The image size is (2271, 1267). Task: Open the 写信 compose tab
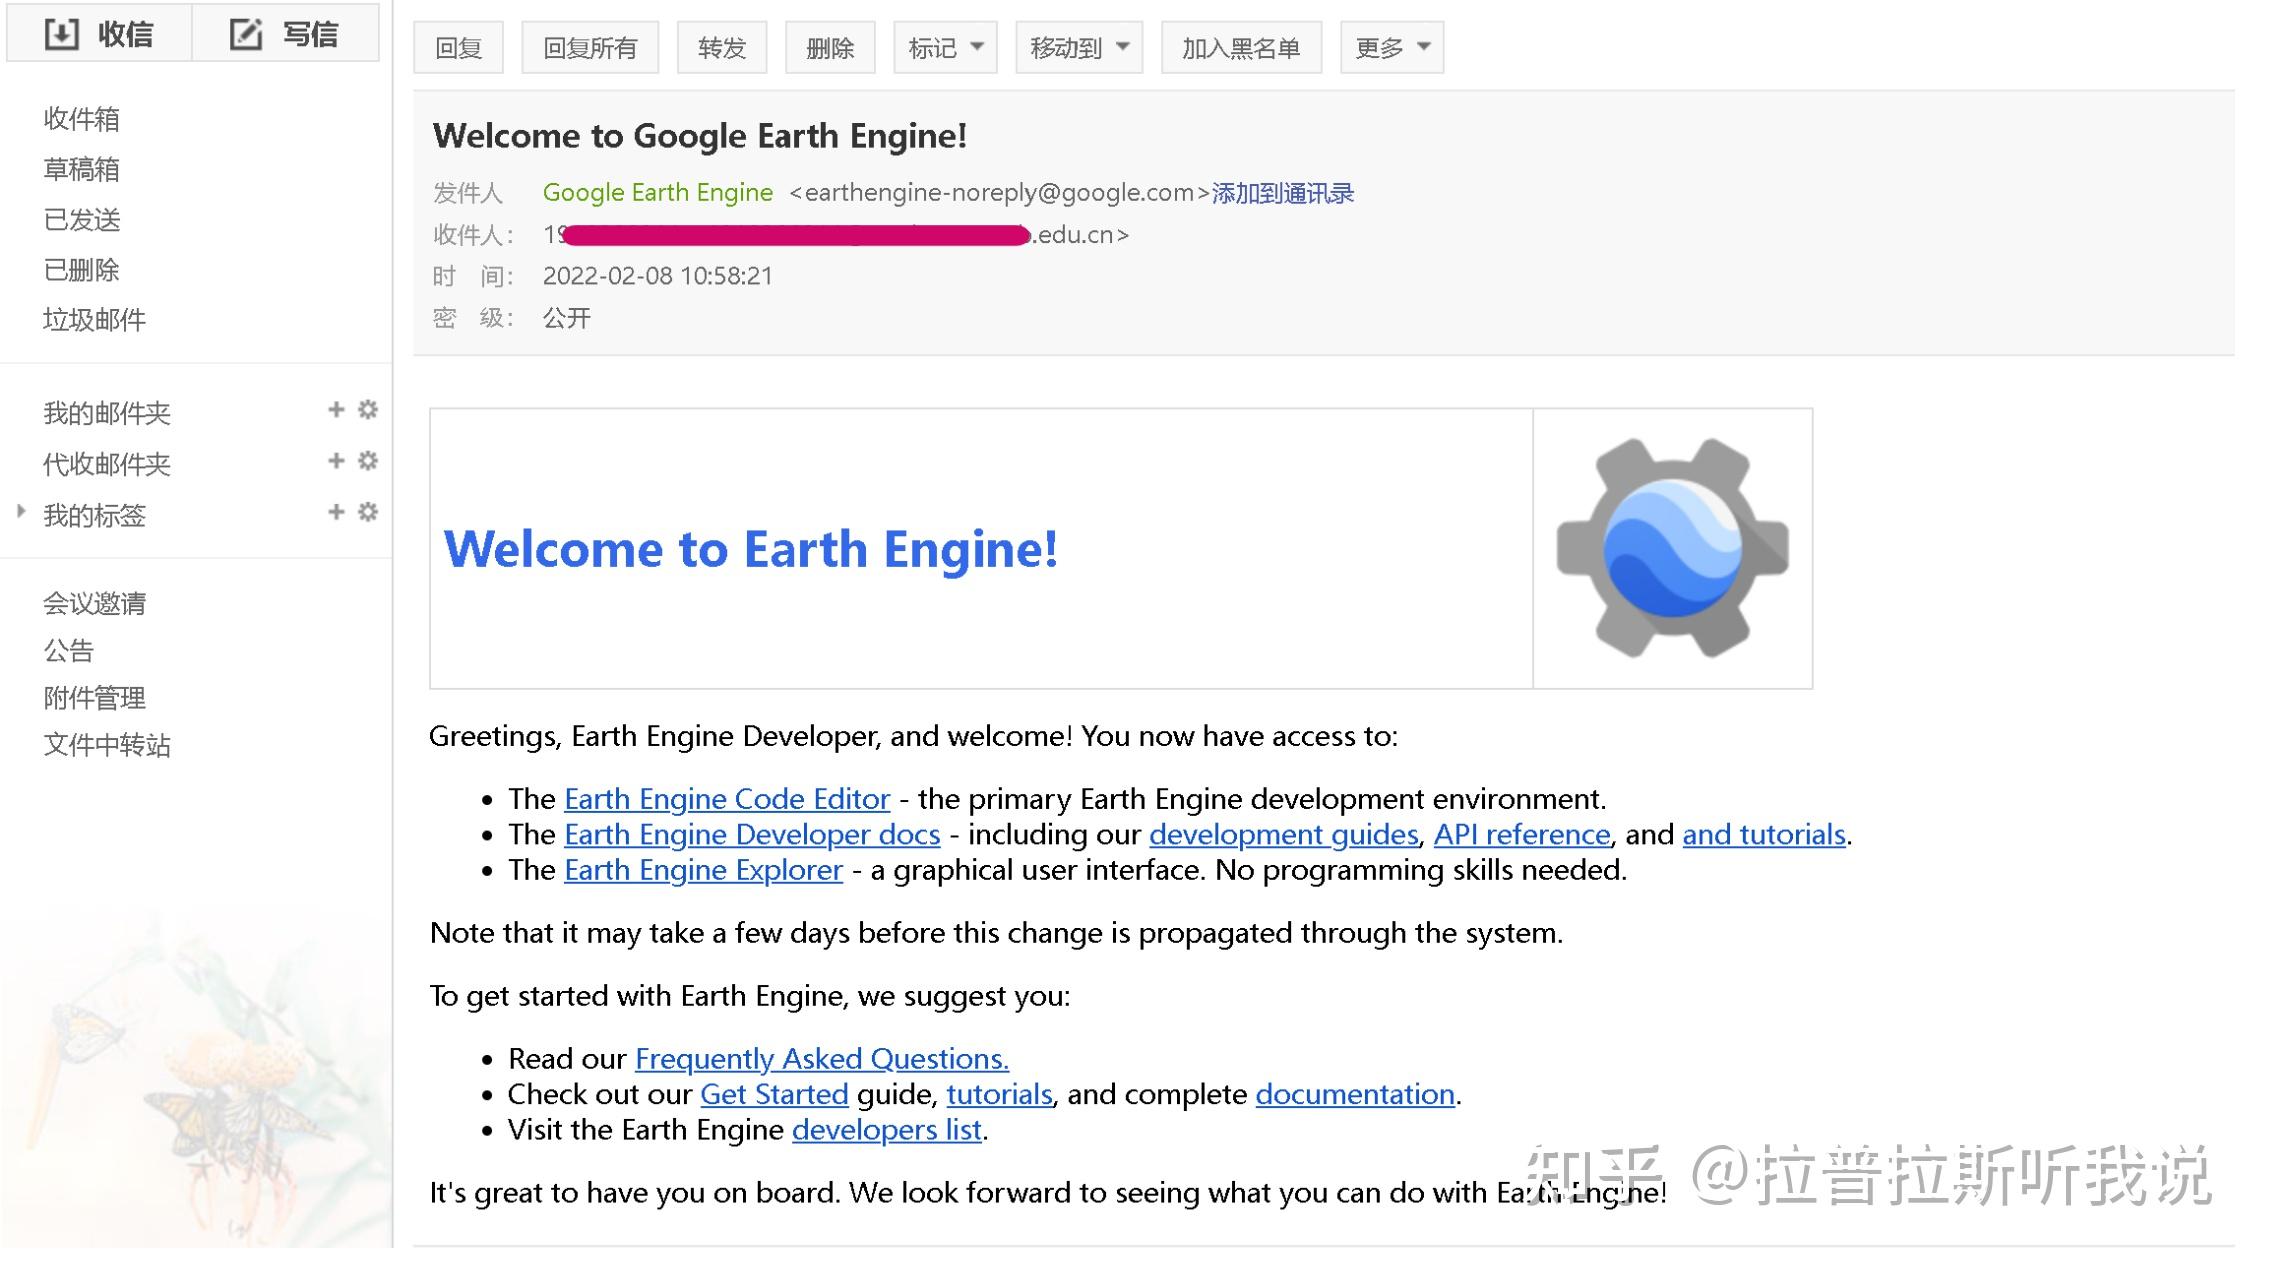[285, 34]
